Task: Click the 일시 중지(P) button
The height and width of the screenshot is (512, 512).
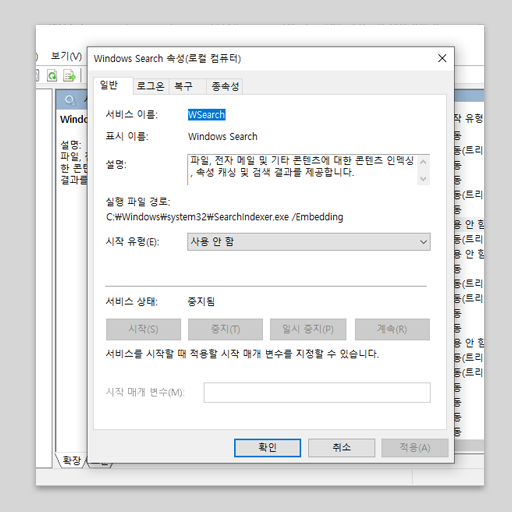Action: point(308,329)
